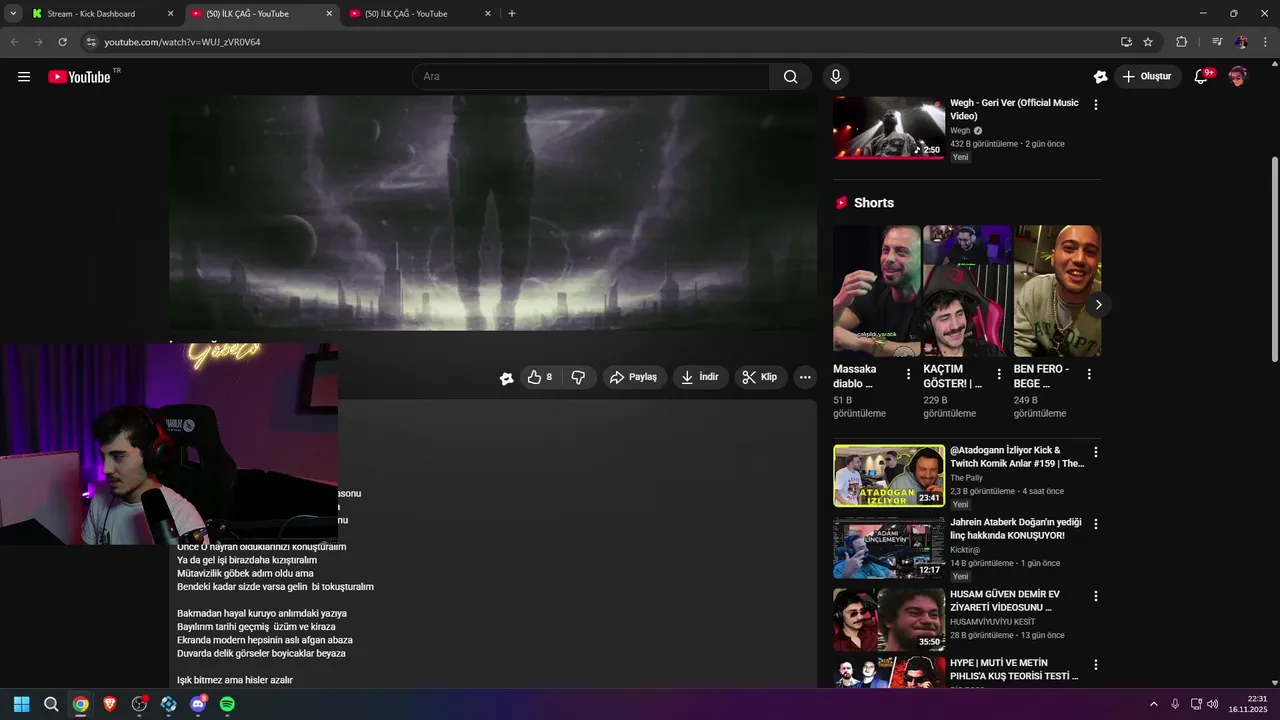This screenshot has height=720, width=1280.
Task: Close the last İLK ÇAĞ YouTube tab
Action: (x=488, y=14)
